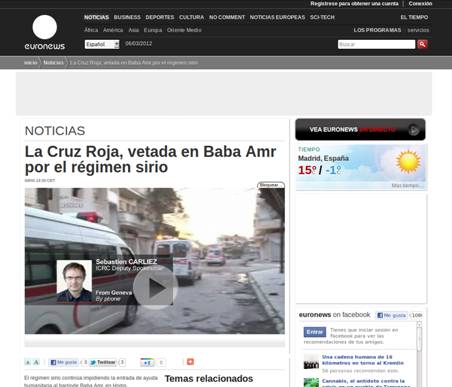Select DEPORTES in the top menu
This screenshot has width=452, height=387.
[160, 17]
